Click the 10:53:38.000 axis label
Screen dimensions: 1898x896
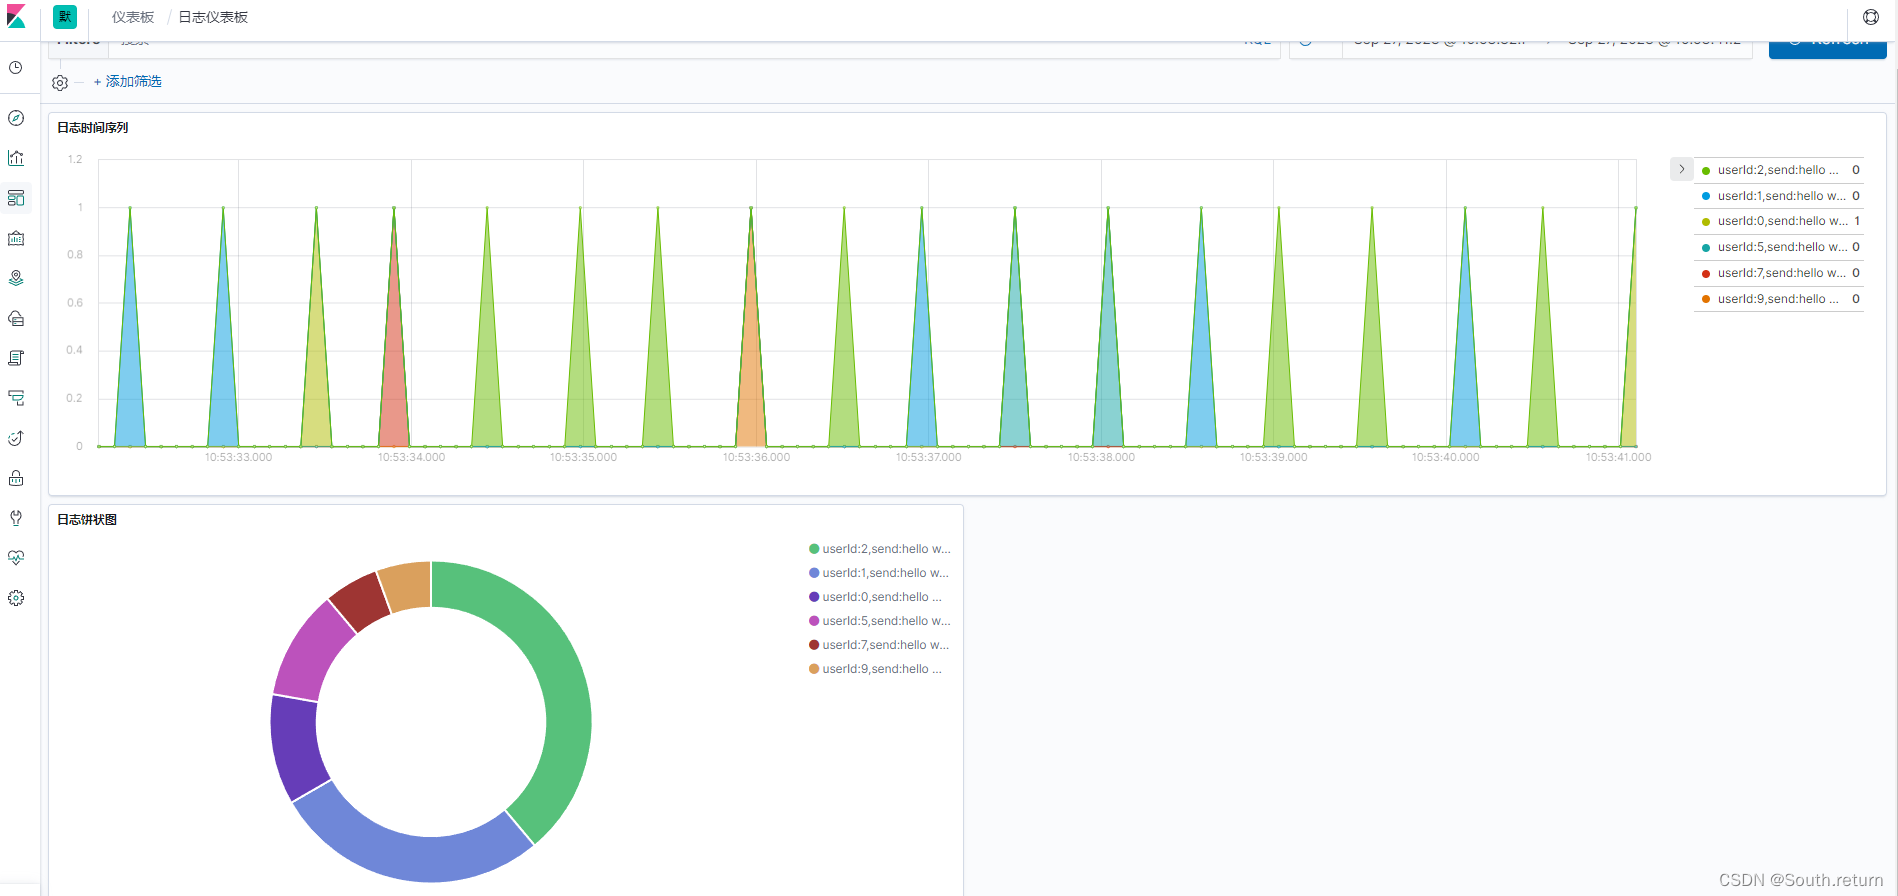[1101, 457]
